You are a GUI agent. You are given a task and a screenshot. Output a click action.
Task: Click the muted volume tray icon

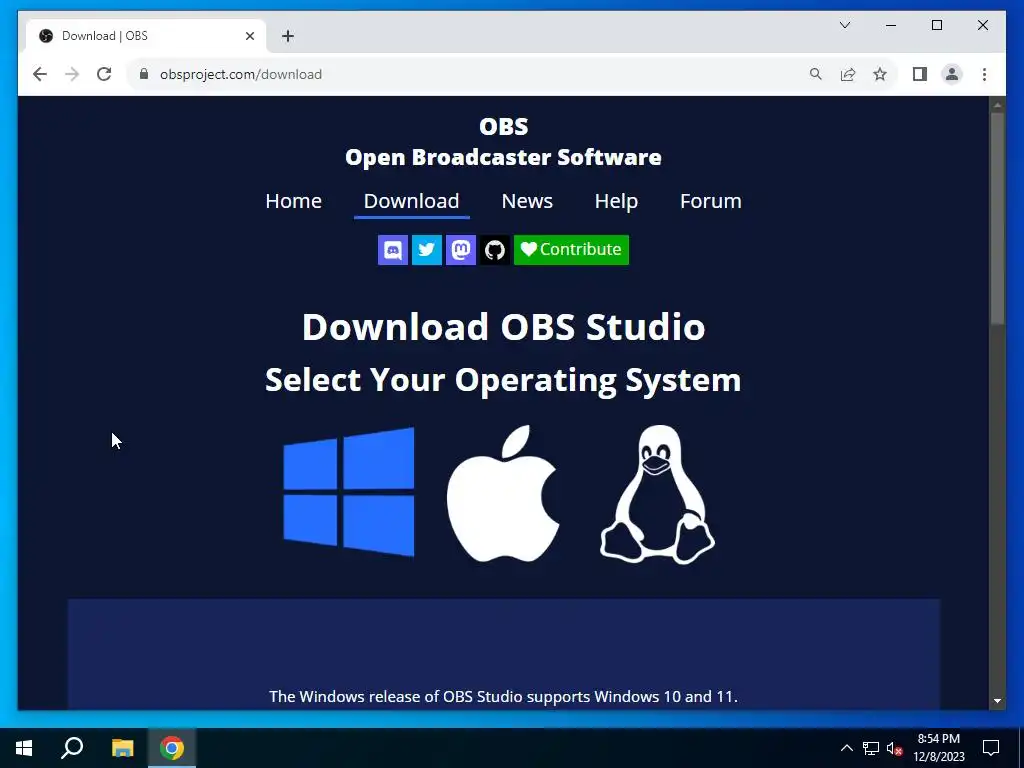(x=894, y=748)
